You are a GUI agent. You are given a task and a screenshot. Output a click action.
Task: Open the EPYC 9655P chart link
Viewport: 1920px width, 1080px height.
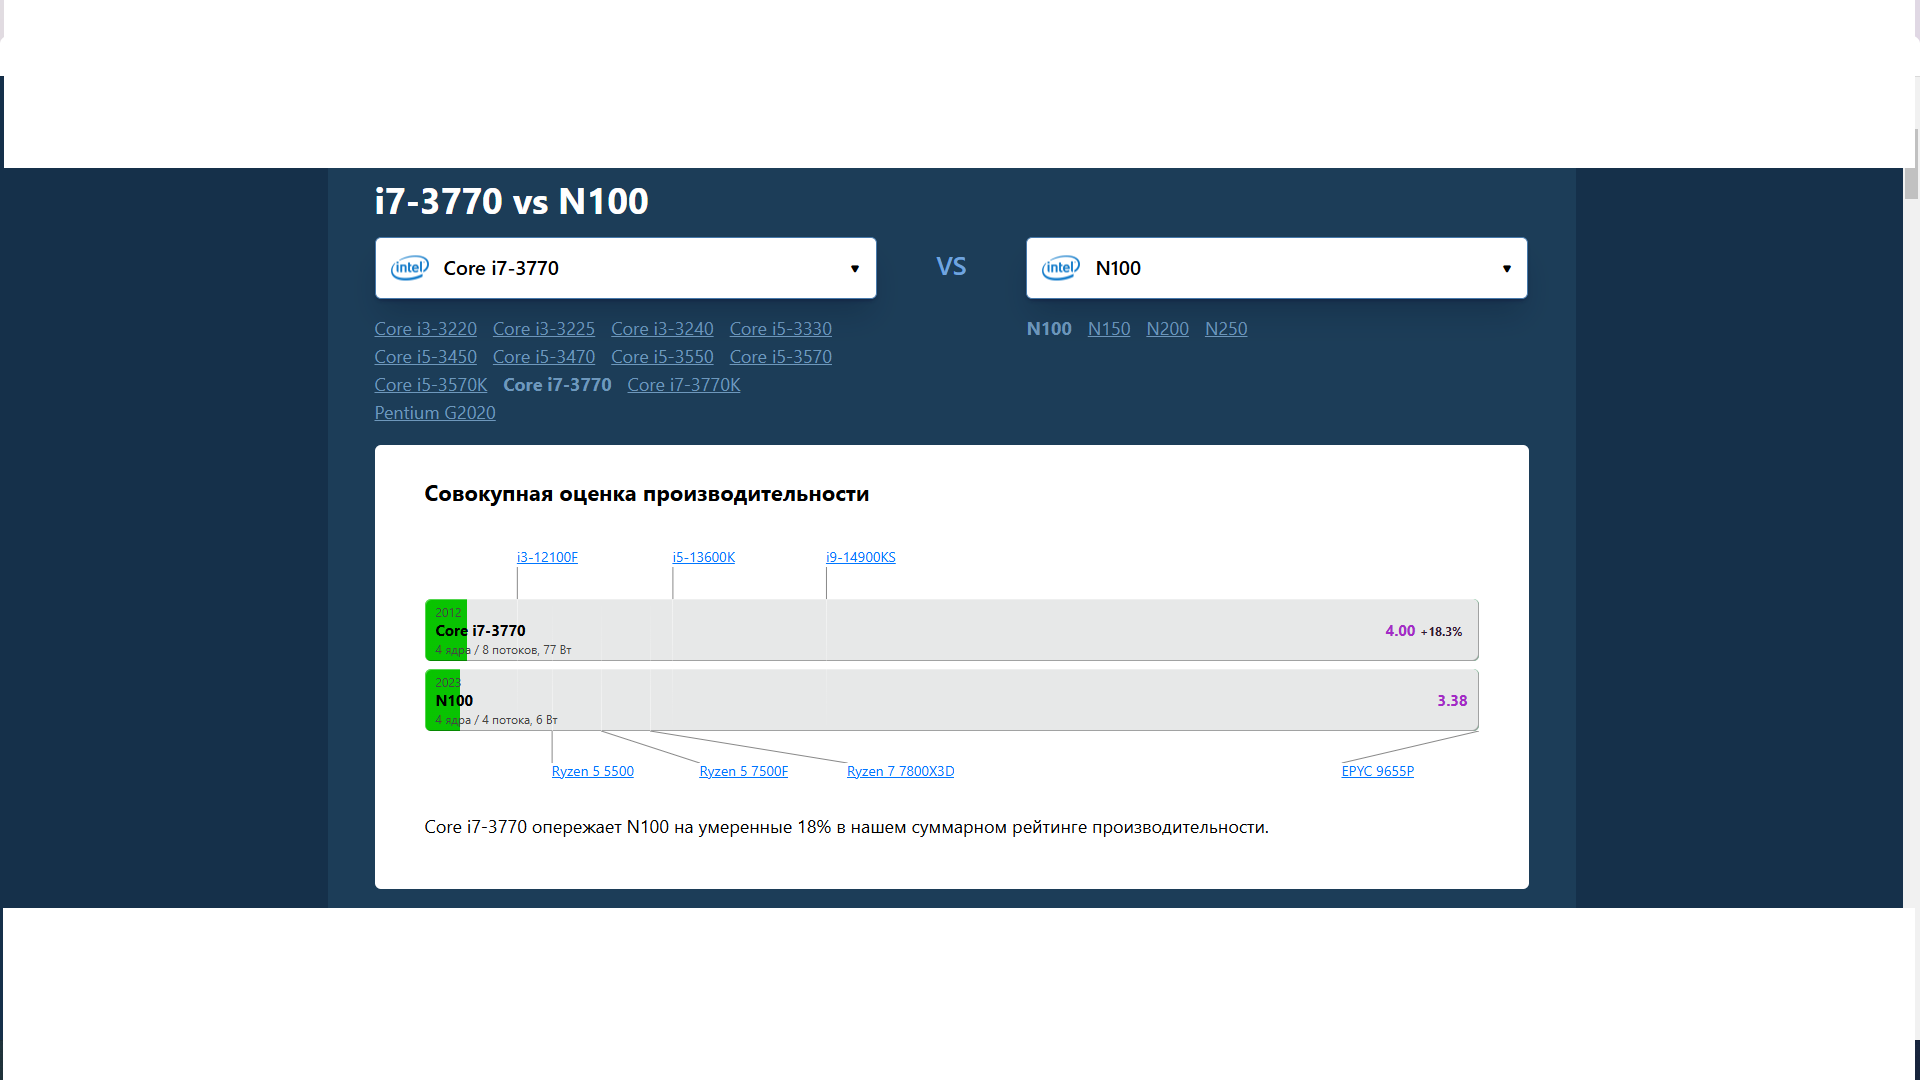(x=1378, y=771)
